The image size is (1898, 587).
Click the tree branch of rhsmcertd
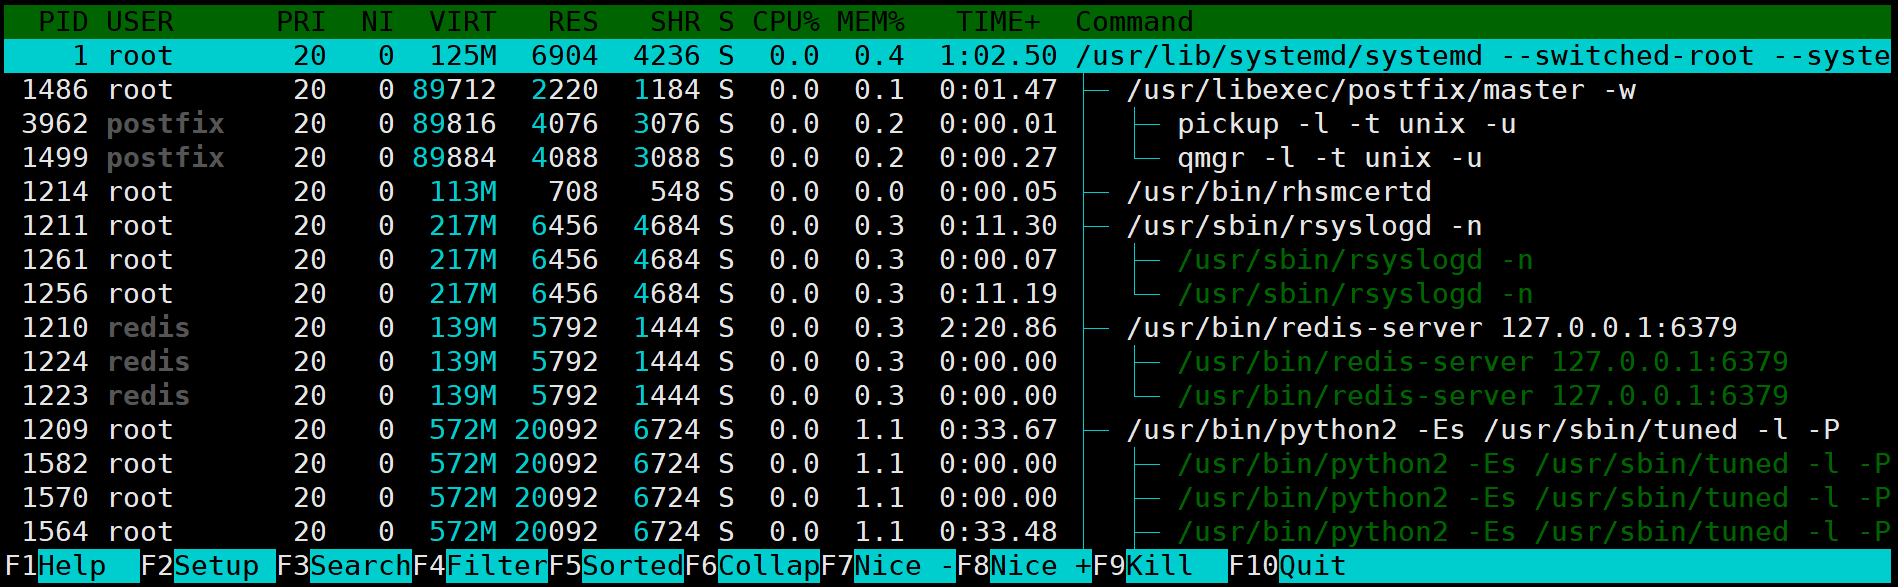pos(1097,192)
